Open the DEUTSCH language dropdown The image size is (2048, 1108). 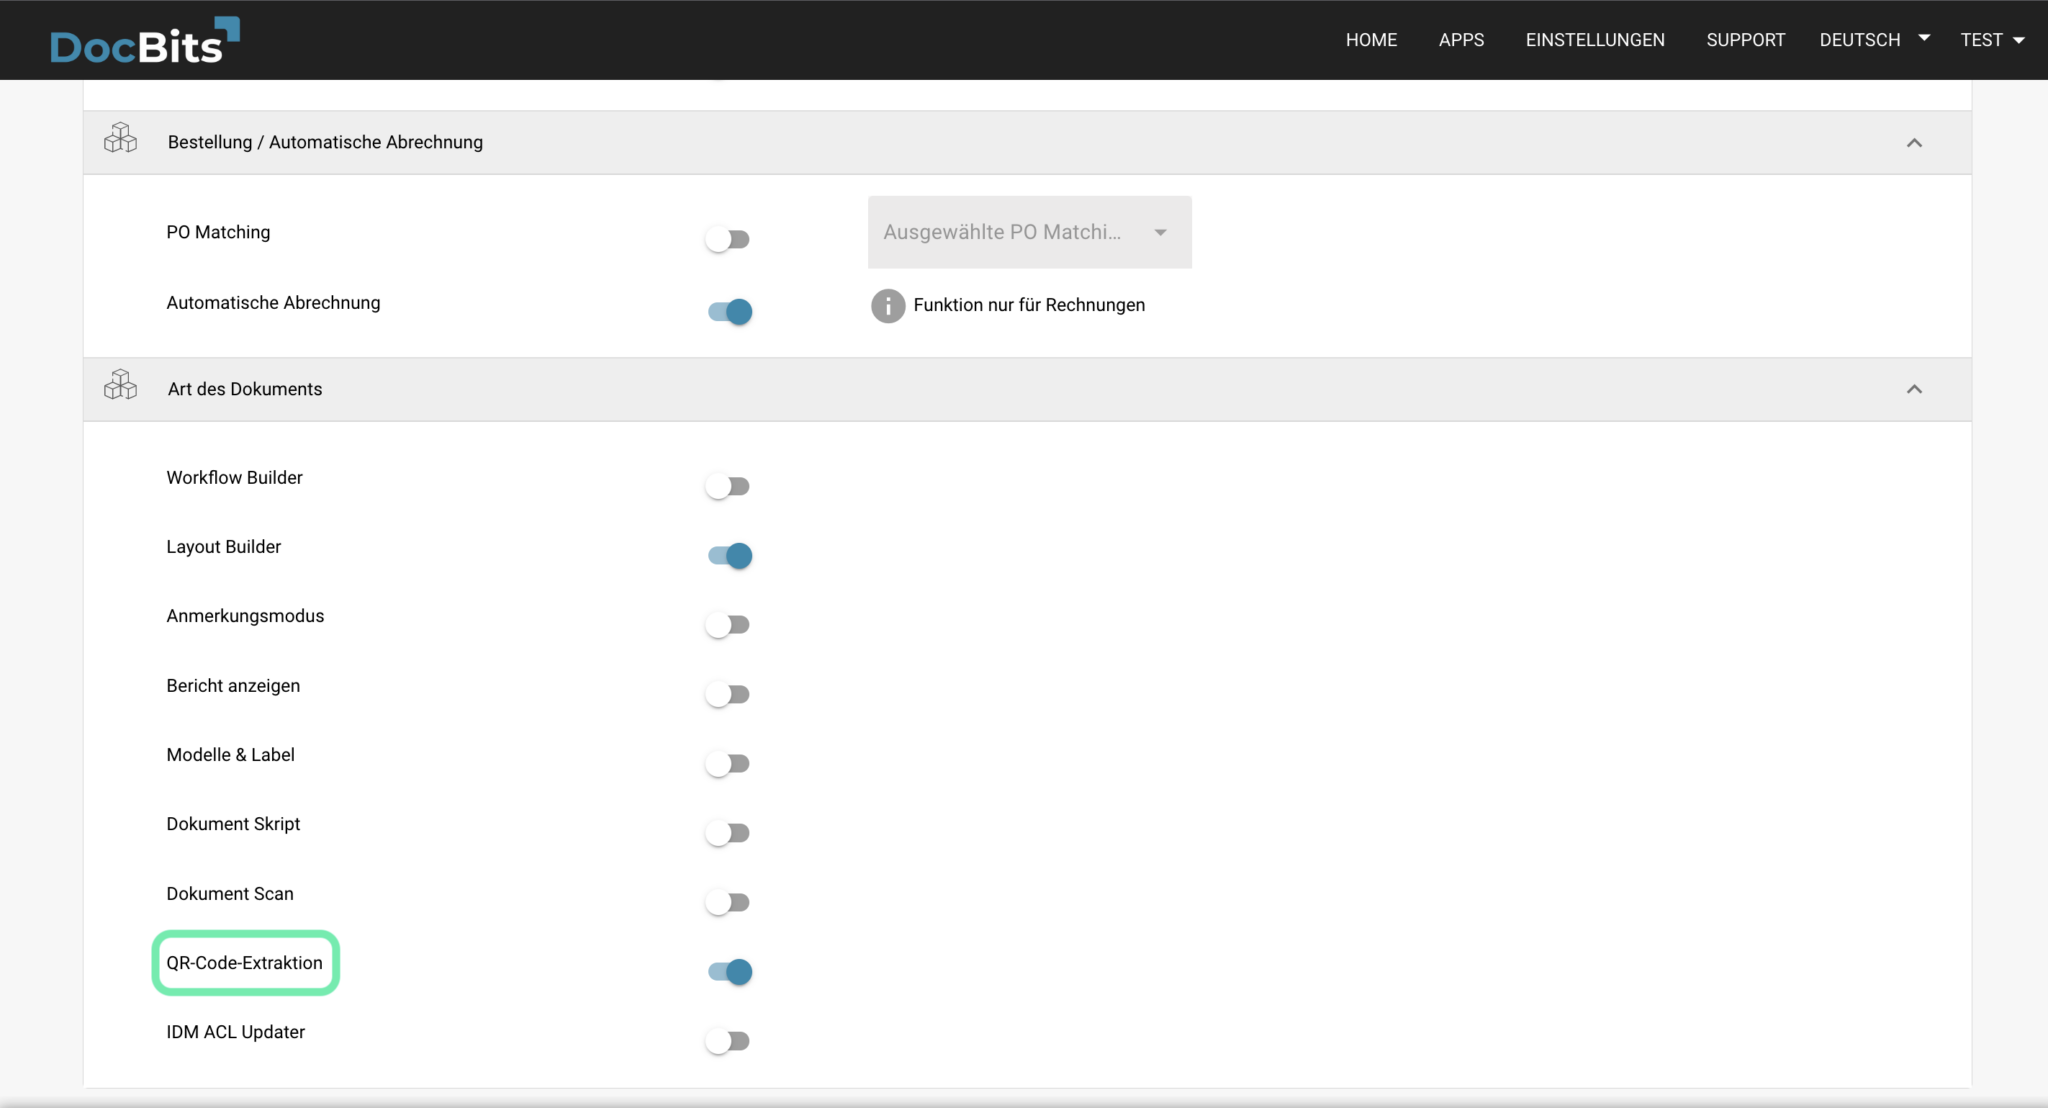coord(1873,40)
